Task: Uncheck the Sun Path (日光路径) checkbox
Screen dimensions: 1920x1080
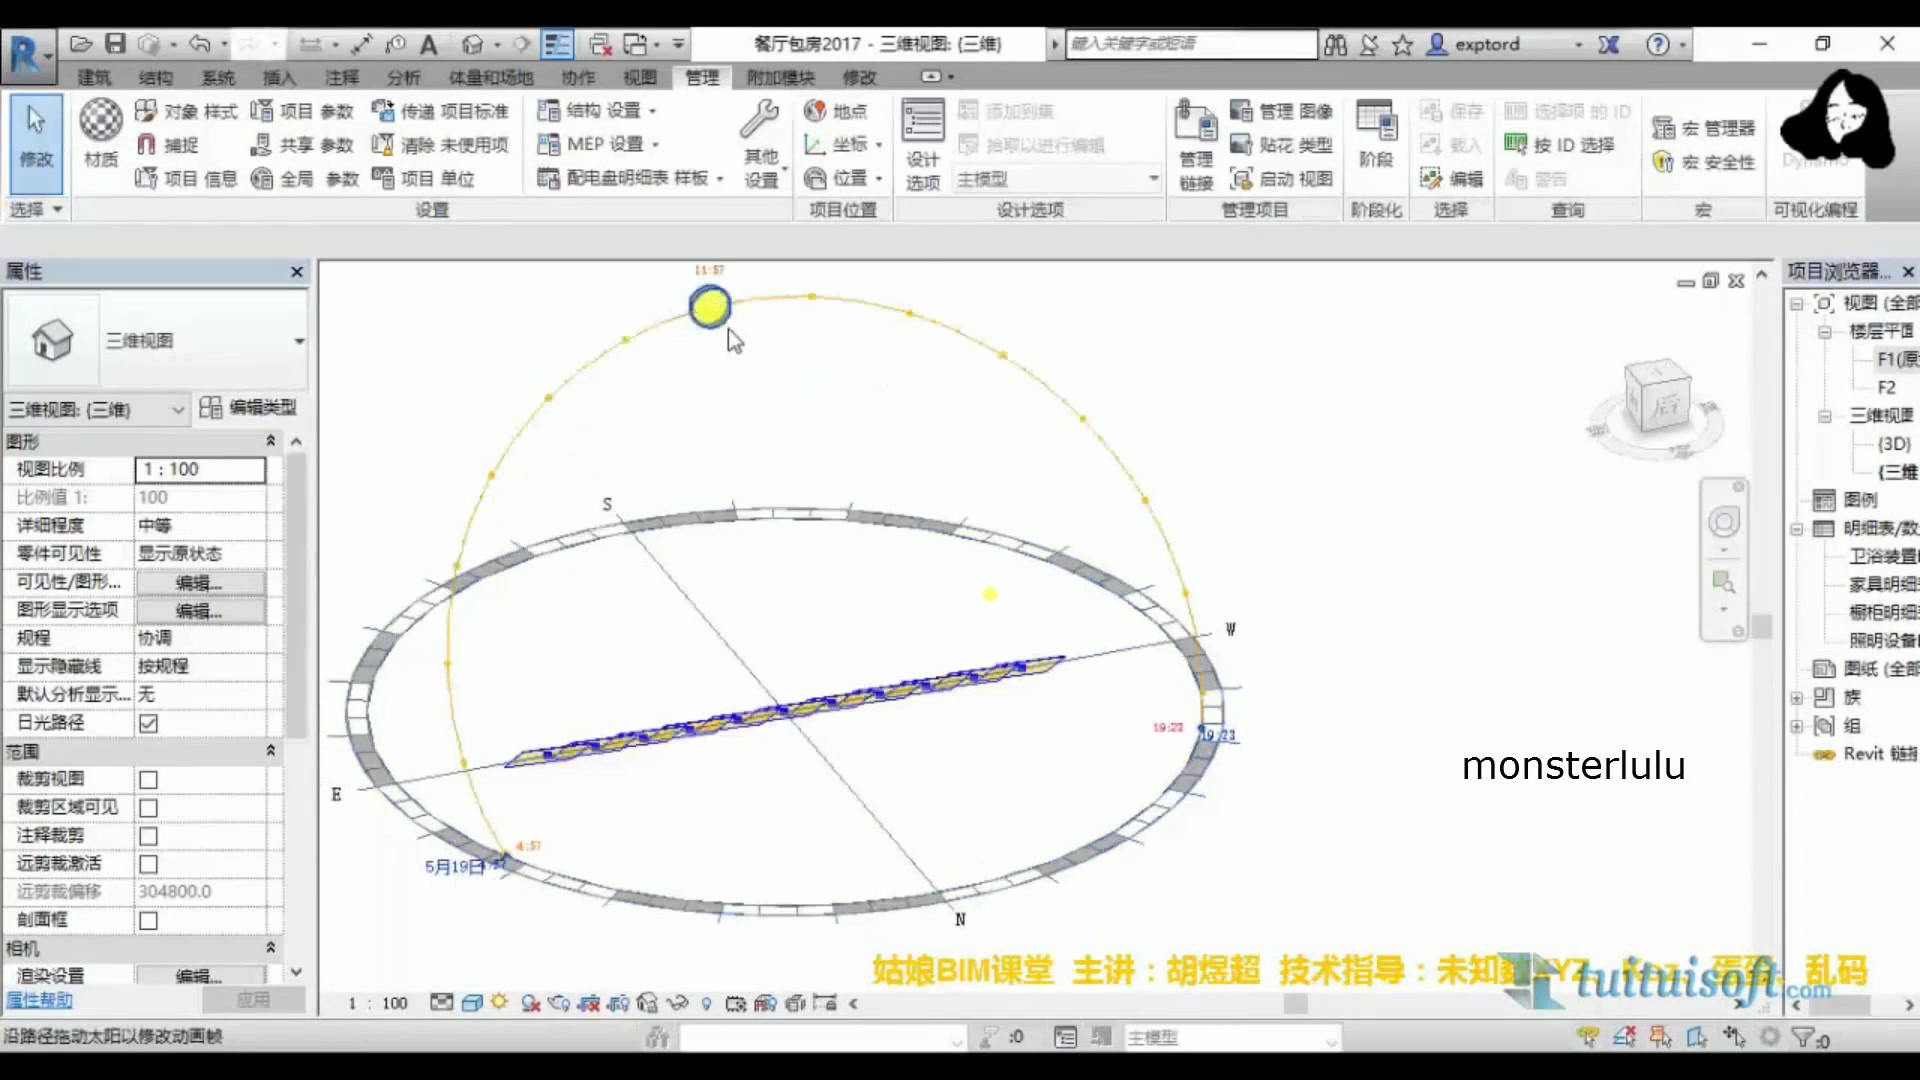Action: (x=149, y=723)
